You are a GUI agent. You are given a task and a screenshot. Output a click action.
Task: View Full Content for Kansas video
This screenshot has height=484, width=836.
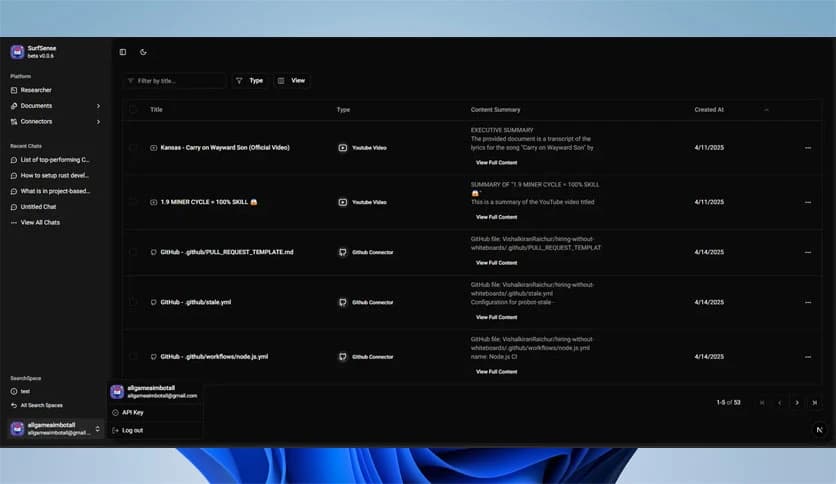[x=496, y=163]
